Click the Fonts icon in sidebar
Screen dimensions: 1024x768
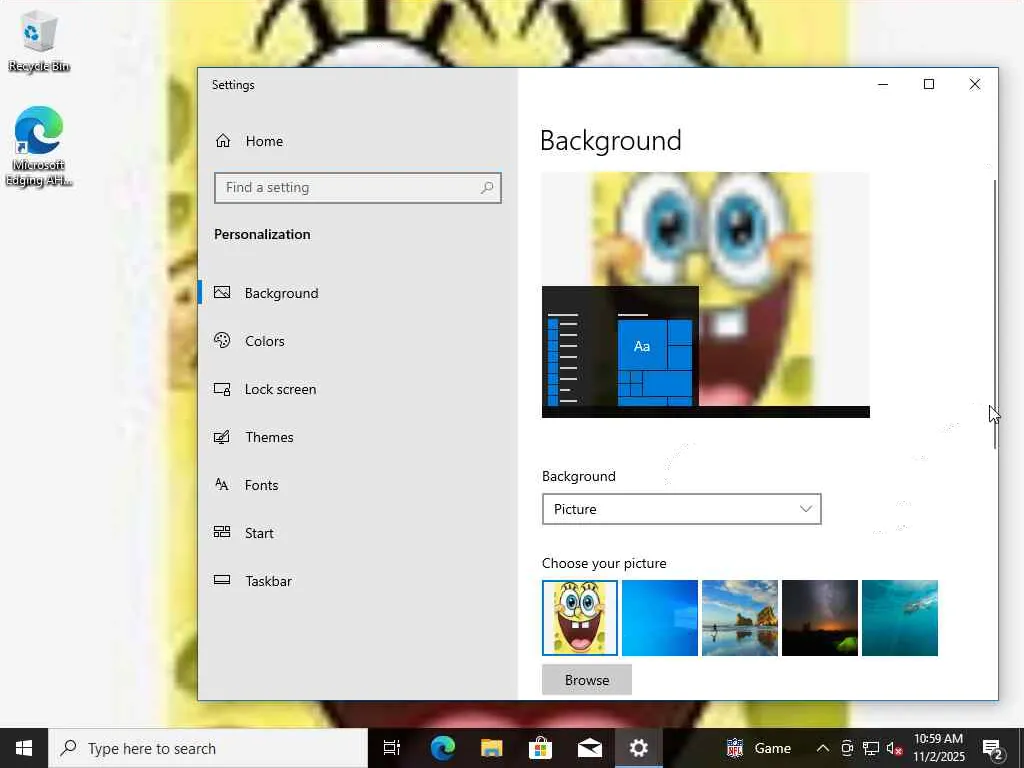coord(222,485)
